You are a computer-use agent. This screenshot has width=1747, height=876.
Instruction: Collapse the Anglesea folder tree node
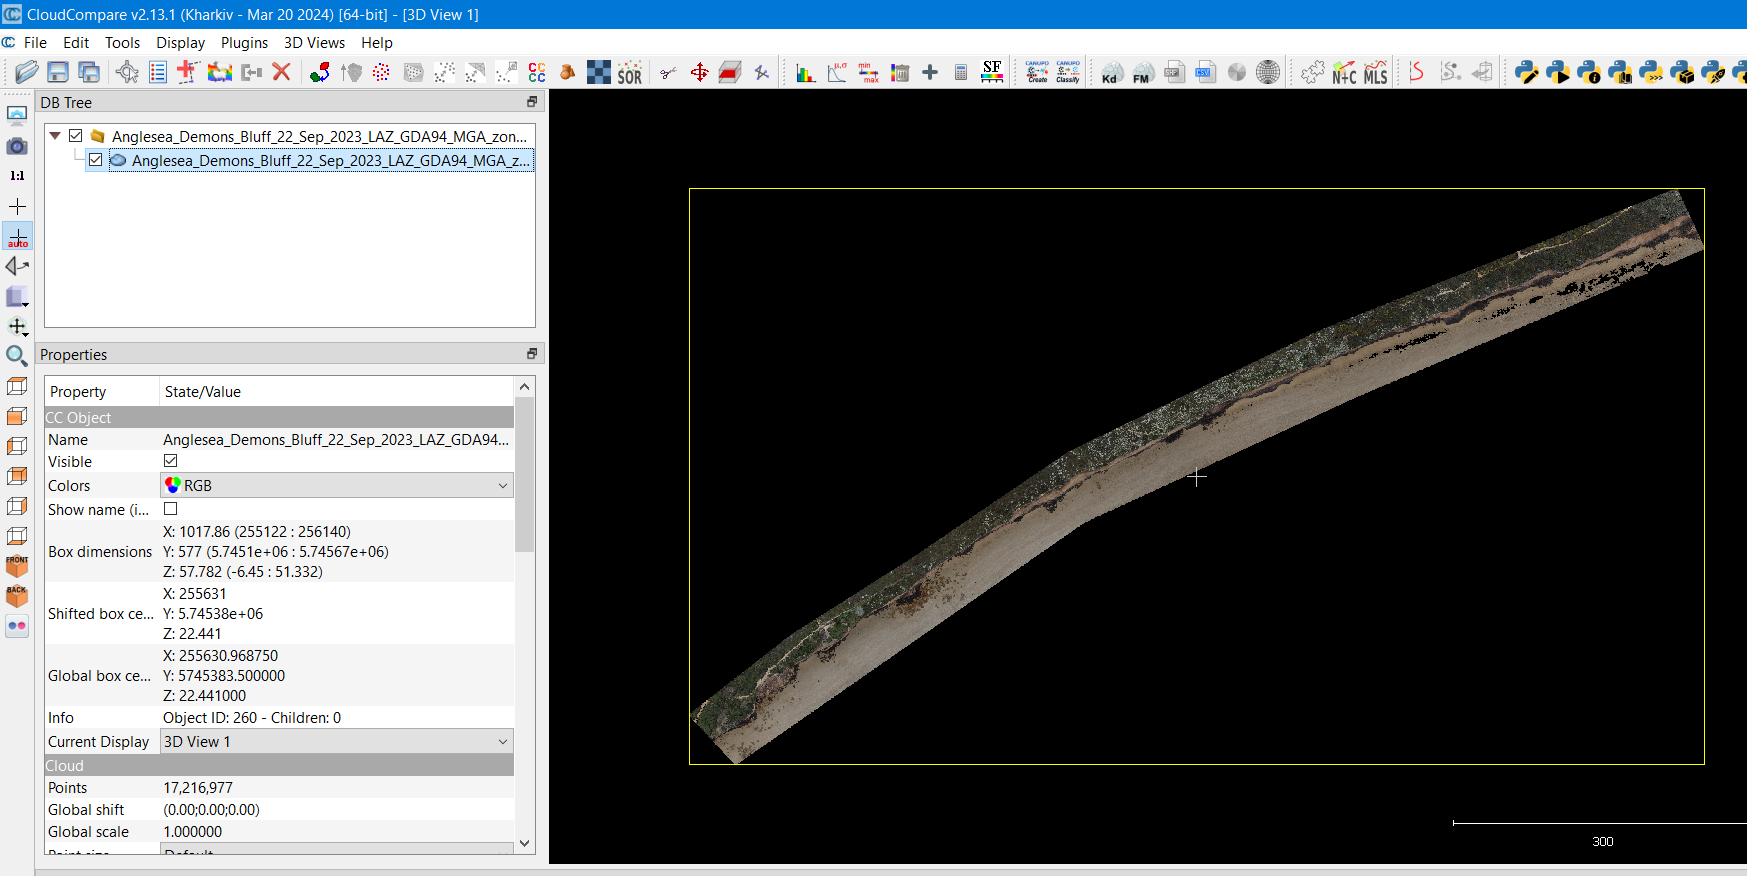click(x=55, y=136)
